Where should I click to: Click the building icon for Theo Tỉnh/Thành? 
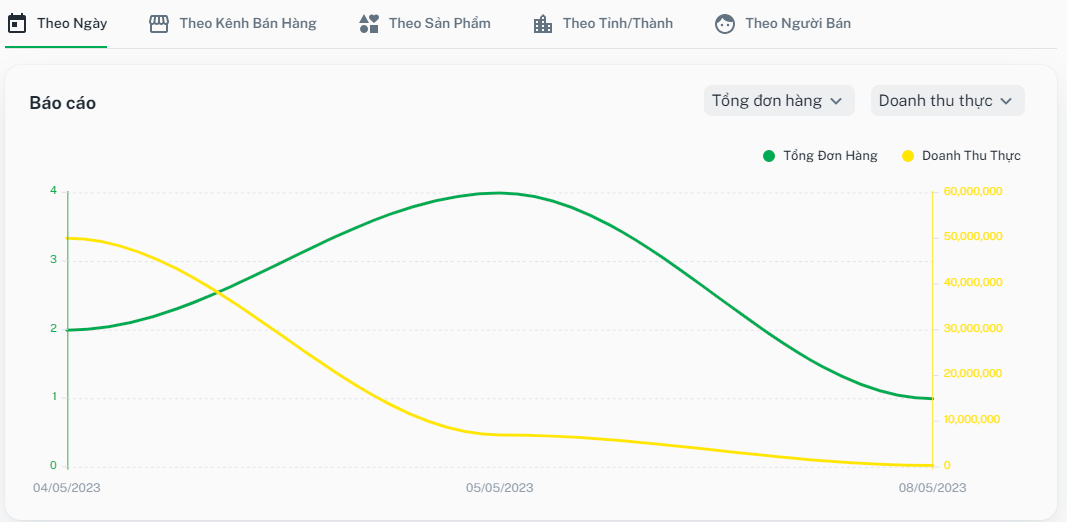point(543,23)
